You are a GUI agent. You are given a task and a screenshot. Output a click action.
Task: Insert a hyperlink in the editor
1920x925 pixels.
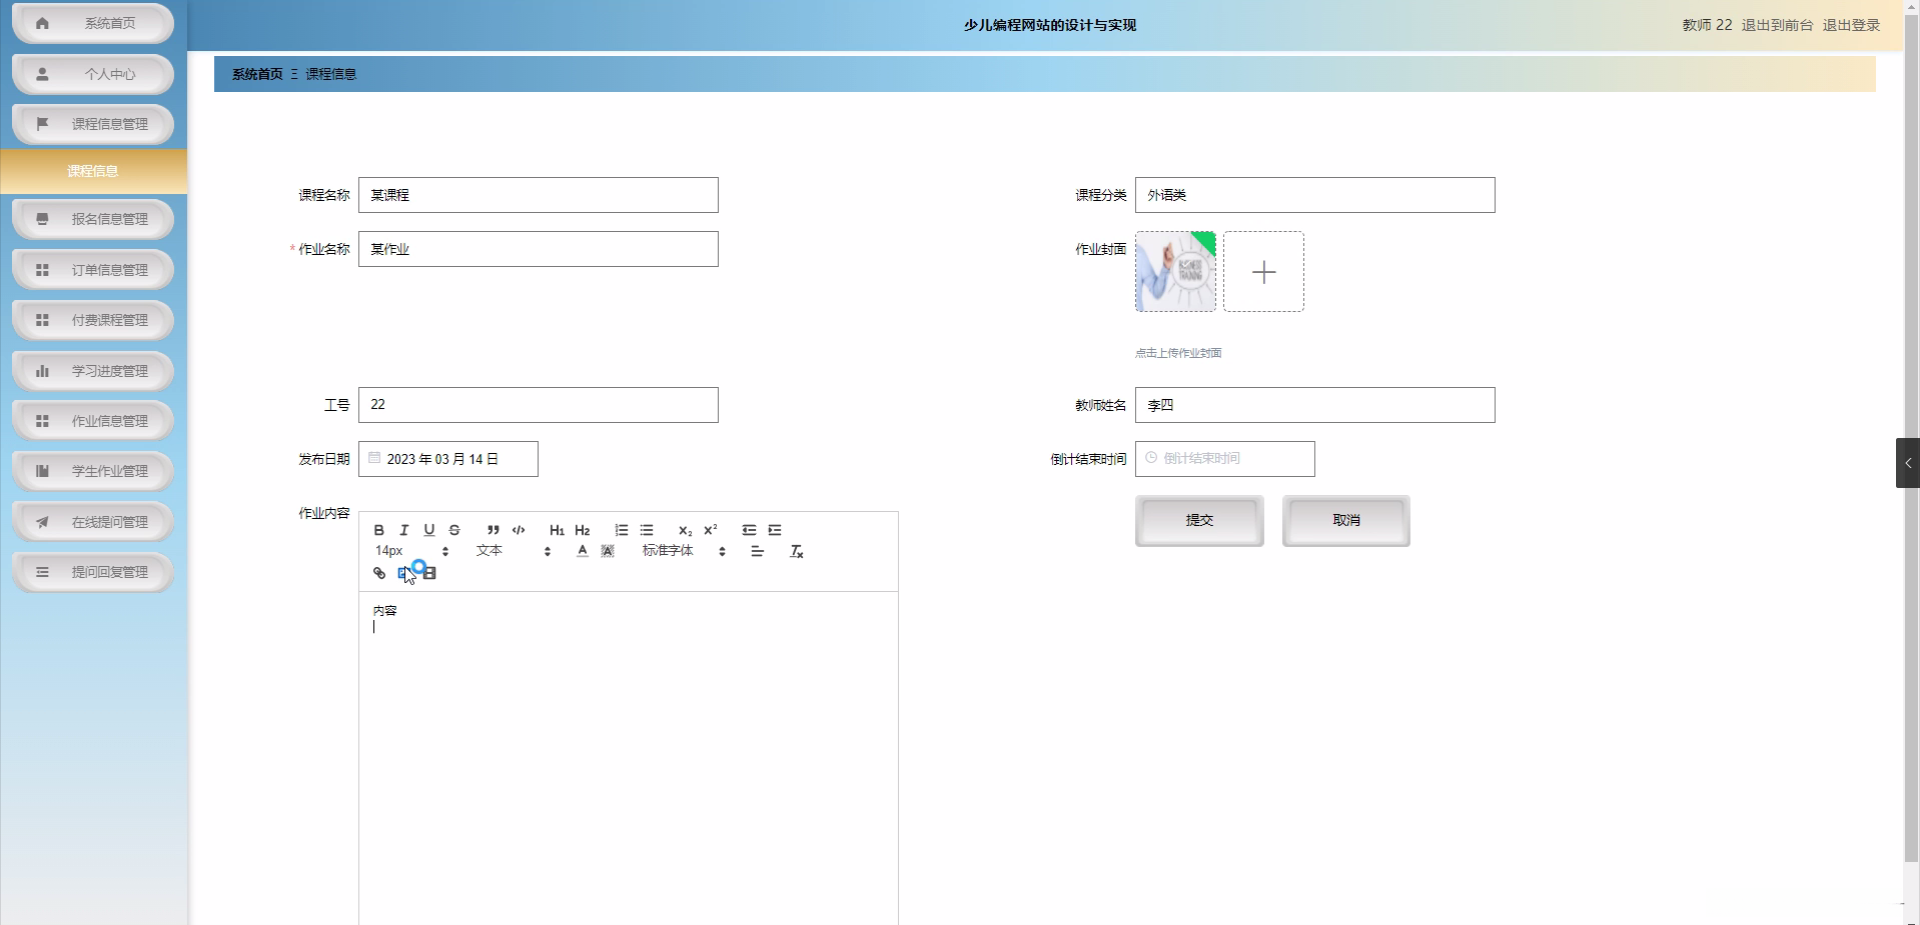coord(379,573)
